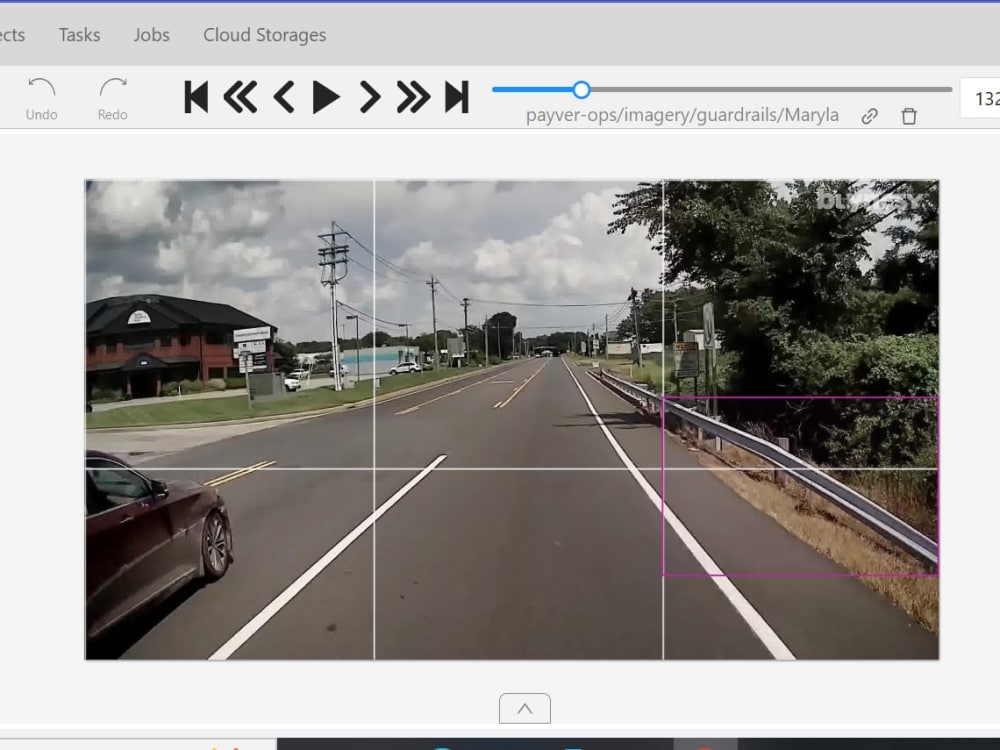The width and height of the screenshot is (1000, 750).
Task: Go back multiple frames with double-chevron
Action: click(240, 97)
